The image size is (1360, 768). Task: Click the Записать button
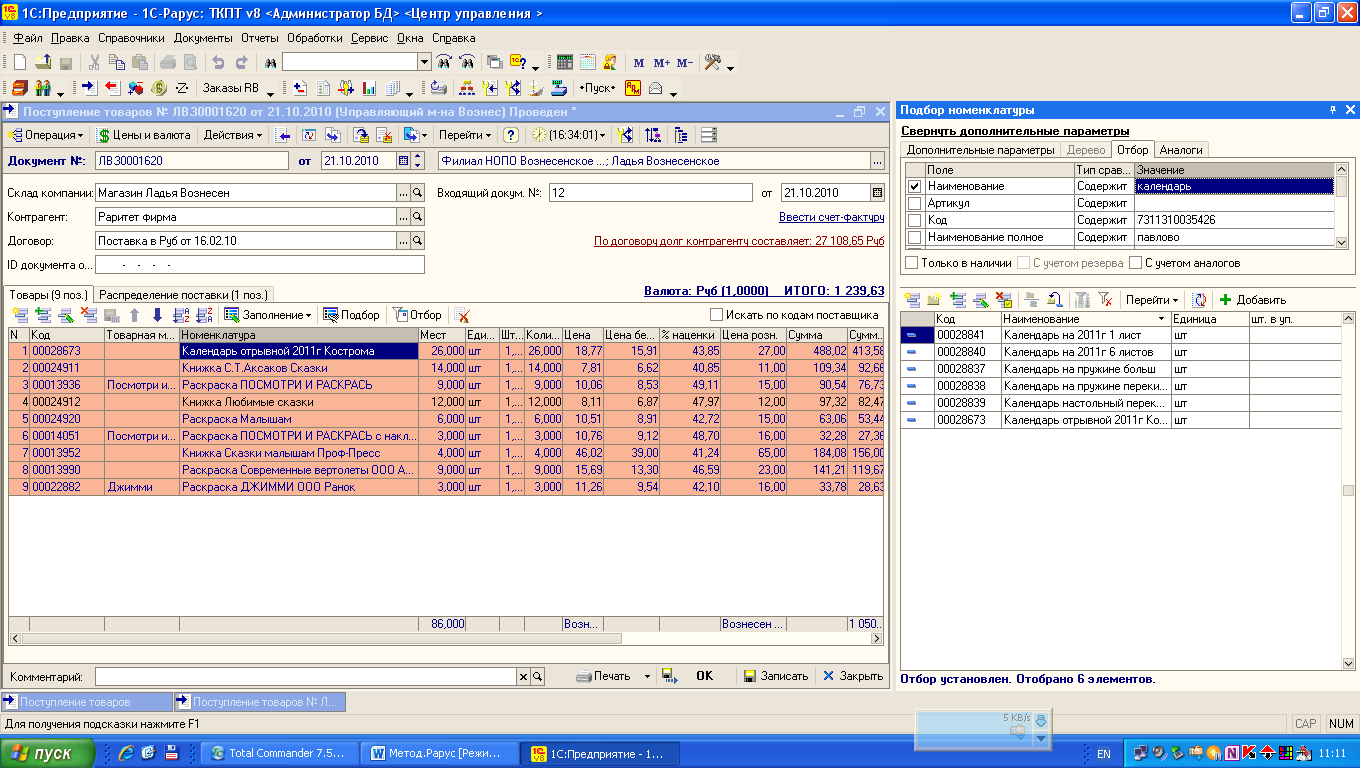(x=775, y=676)
